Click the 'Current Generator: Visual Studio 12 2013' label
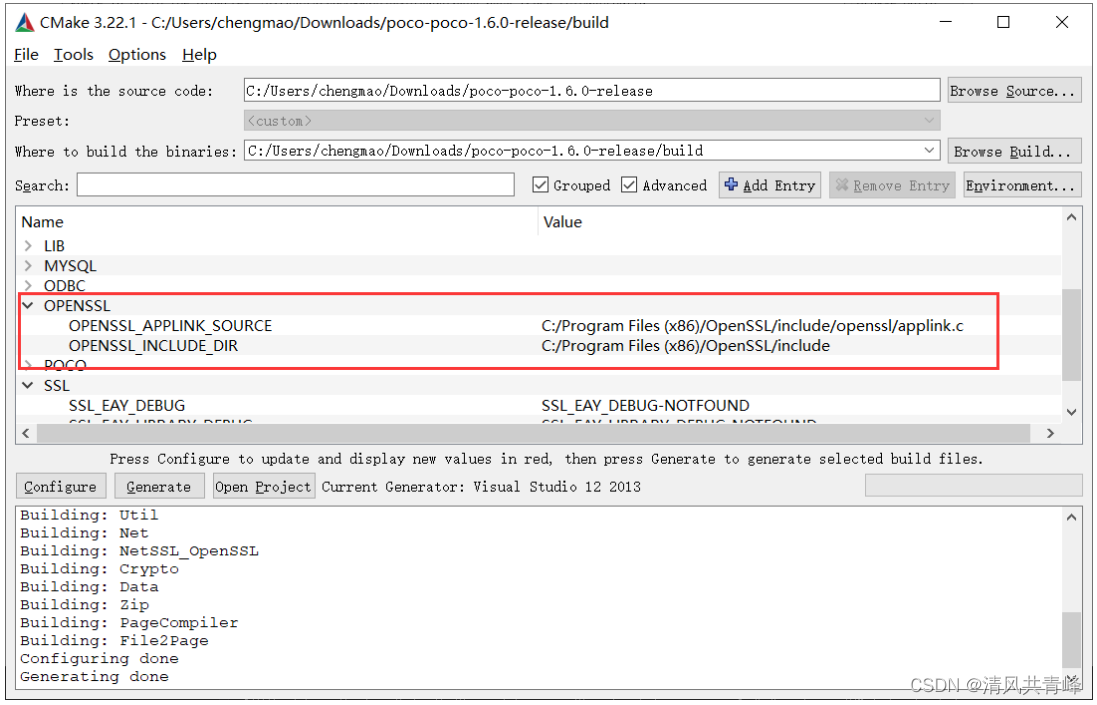The width and height of the screenshot is (1097, 705). [481, 487]
